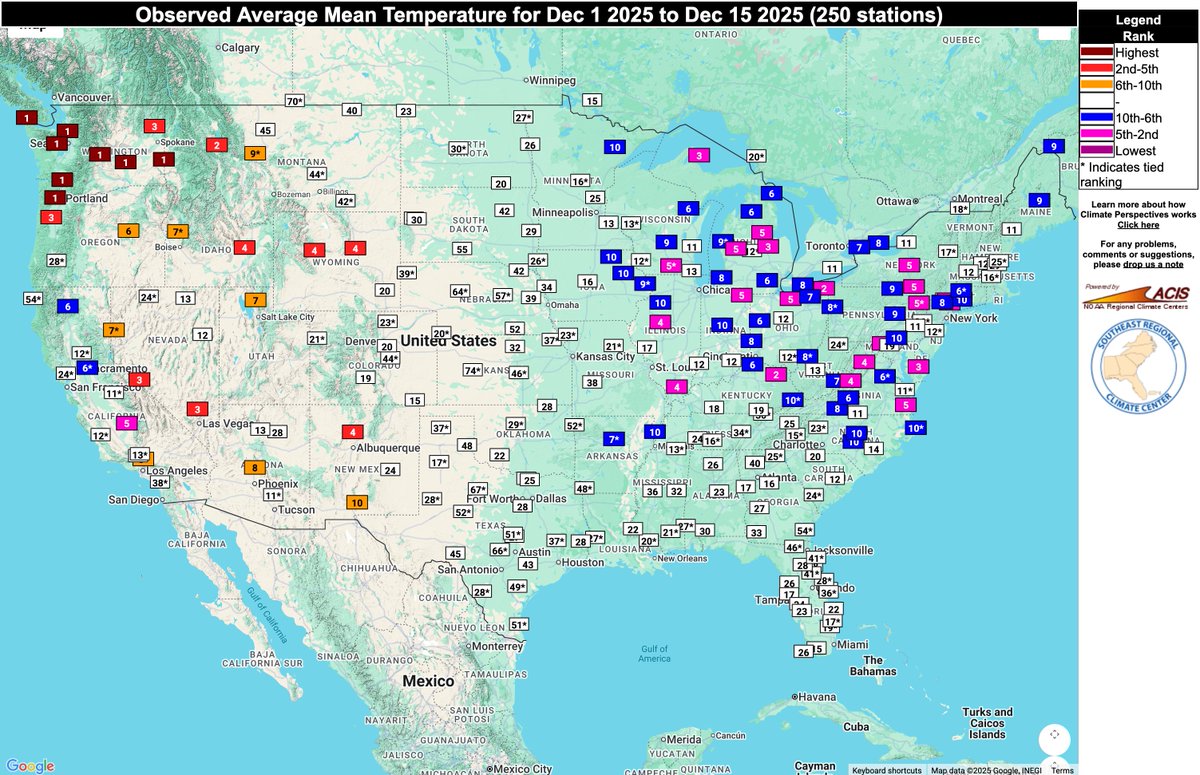Click the pink "5th-2nd" legend color swatch
Viewport: 1200px width, 775px height.
coord(1098,133)
